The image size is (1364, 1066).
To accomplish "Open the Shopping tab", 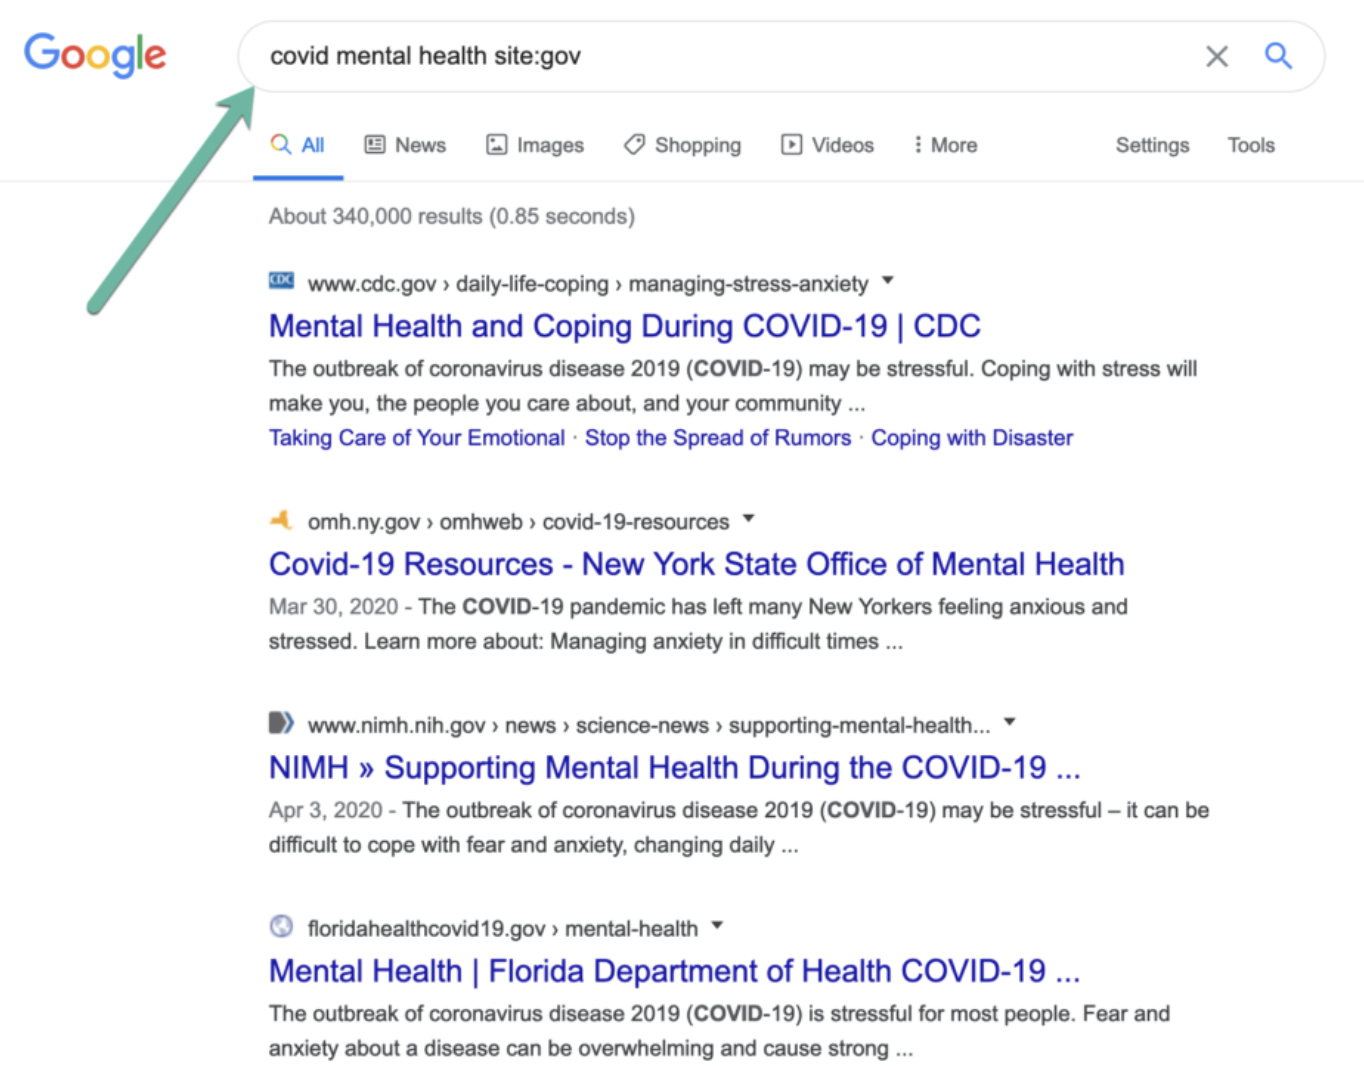I will 682,145.
